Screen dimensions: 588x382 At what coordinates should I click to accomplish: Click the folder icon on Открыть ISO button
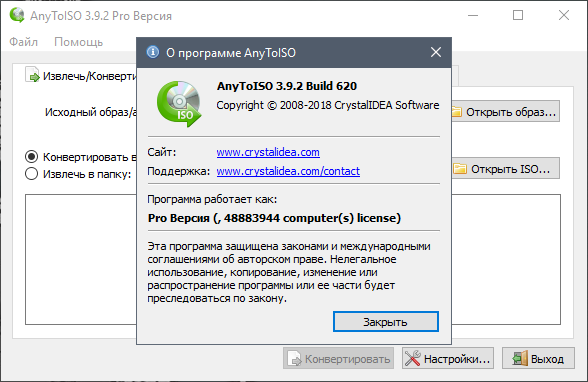[460, 169]
